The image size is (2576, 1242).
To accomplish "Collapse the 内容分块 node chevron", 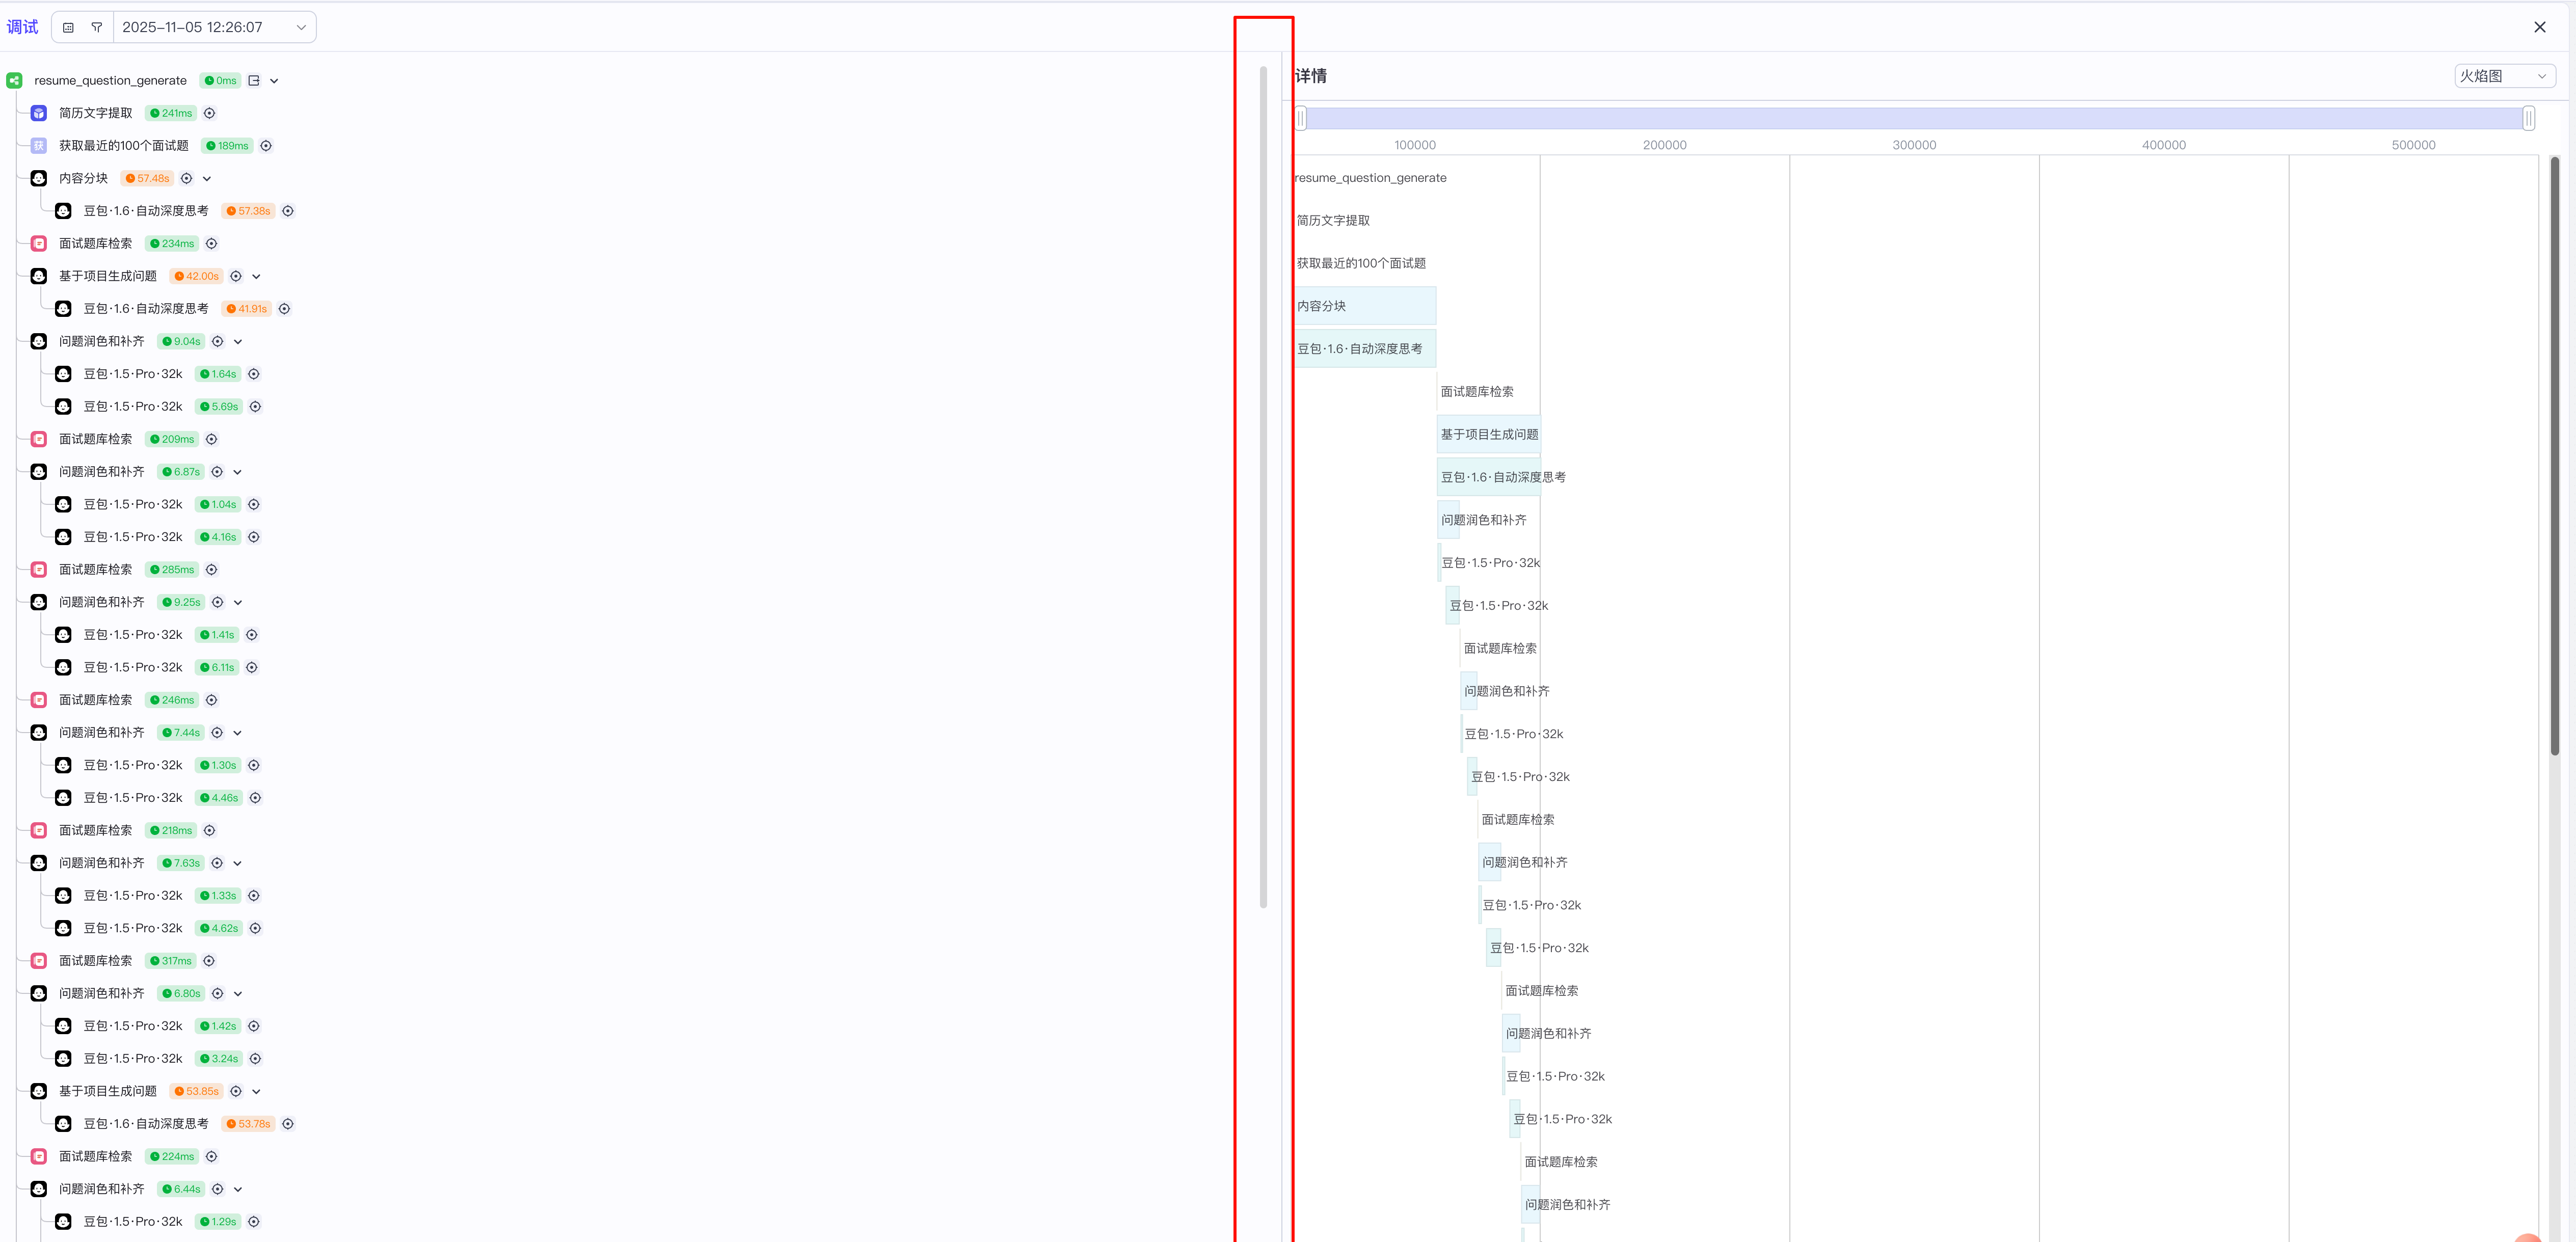I will click(207, 179).
